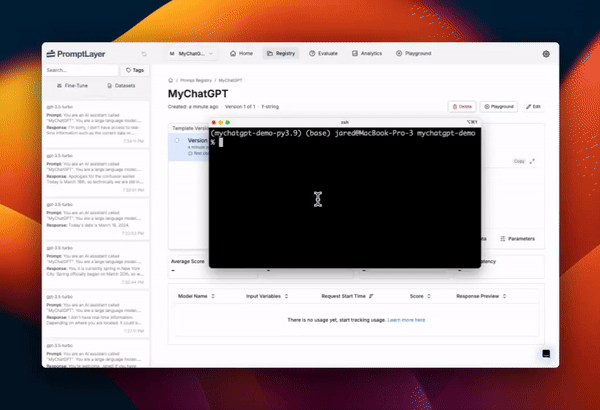600x410 pixels.
Task: Click the Edit button
Action: point(533,106)
